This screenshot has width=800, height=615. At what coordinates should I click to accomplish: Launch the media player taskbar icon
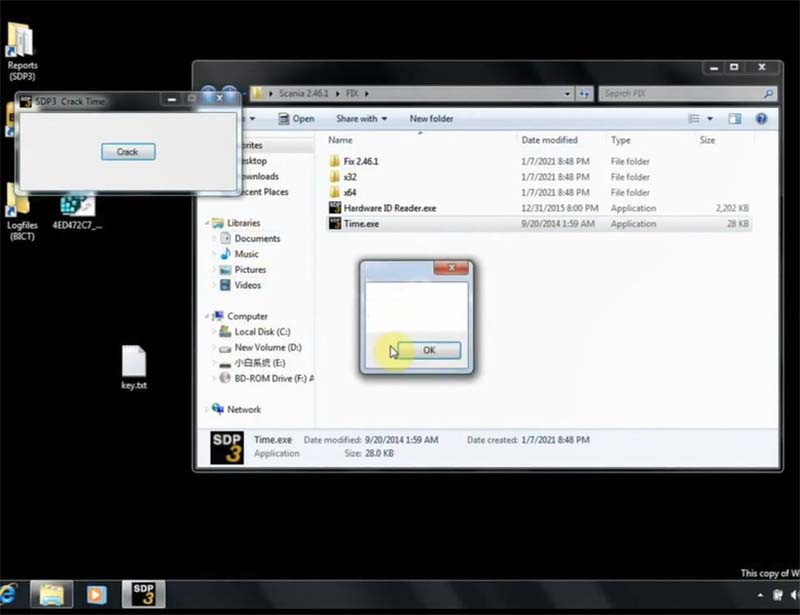pyautogui.click(x=96, y=595)
